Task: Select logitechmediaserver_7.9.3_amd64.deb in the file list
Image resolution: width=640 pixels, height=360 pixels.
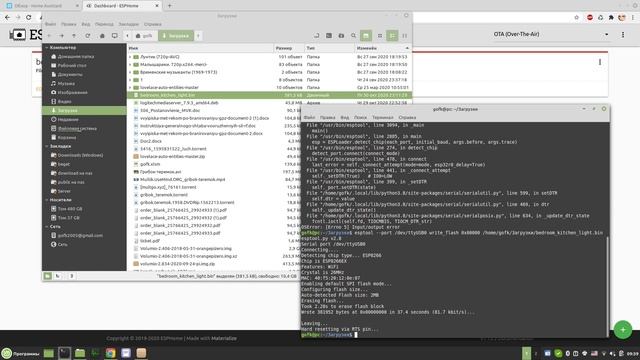Action: pos(179,103)
